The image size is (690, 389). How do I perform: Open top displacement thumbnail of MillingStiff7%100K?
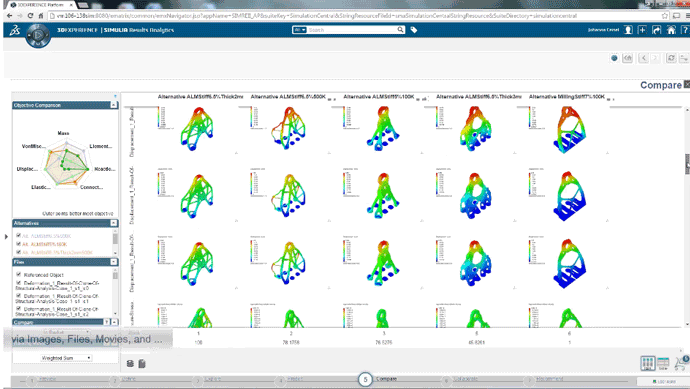pos(570,129)
